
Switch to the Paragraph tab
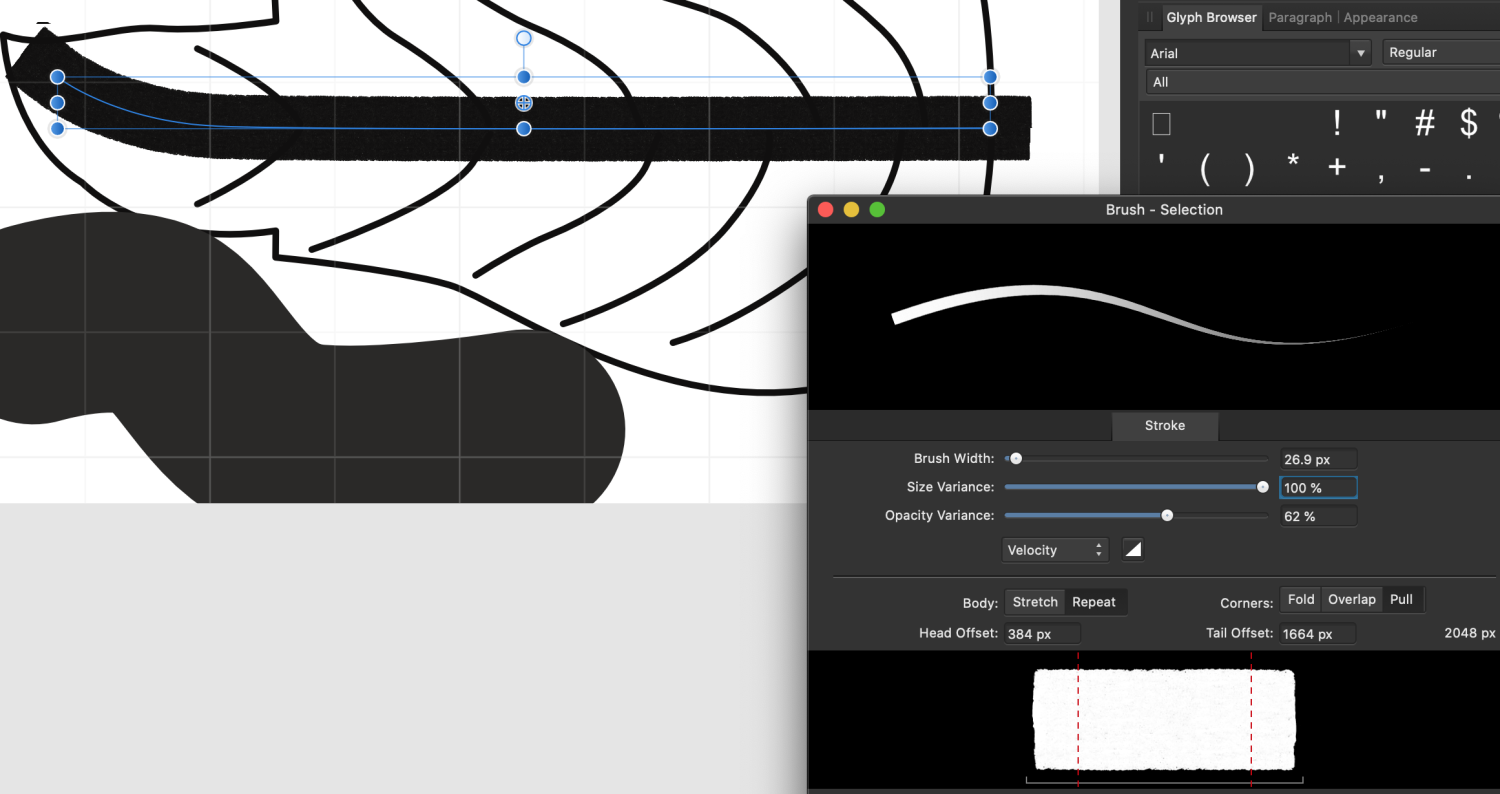pos(1300,17)
